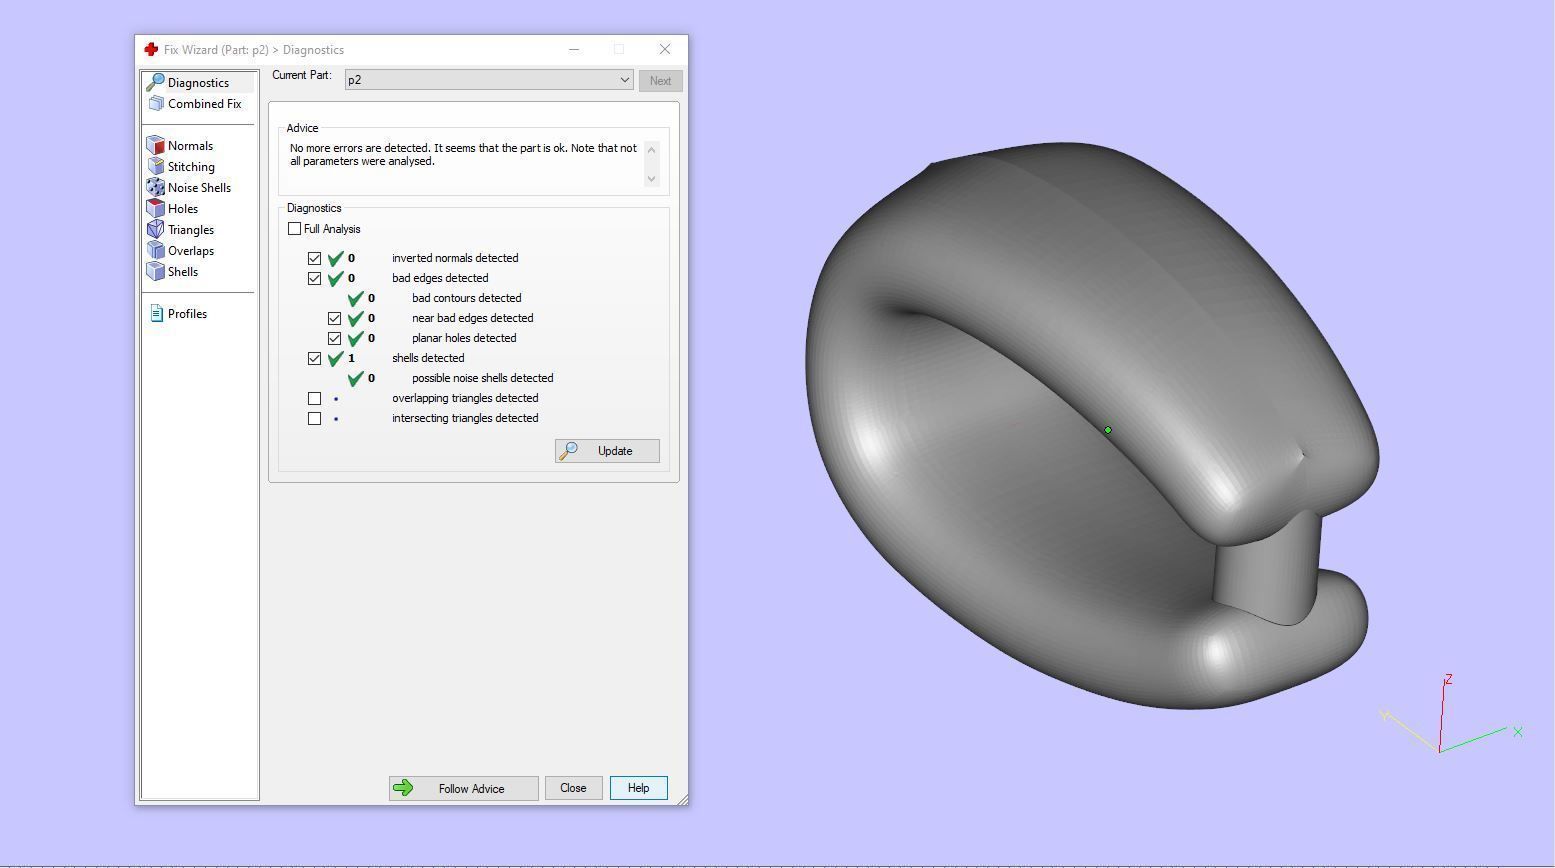Select the Overlaps sidebar label

[191, 251]
